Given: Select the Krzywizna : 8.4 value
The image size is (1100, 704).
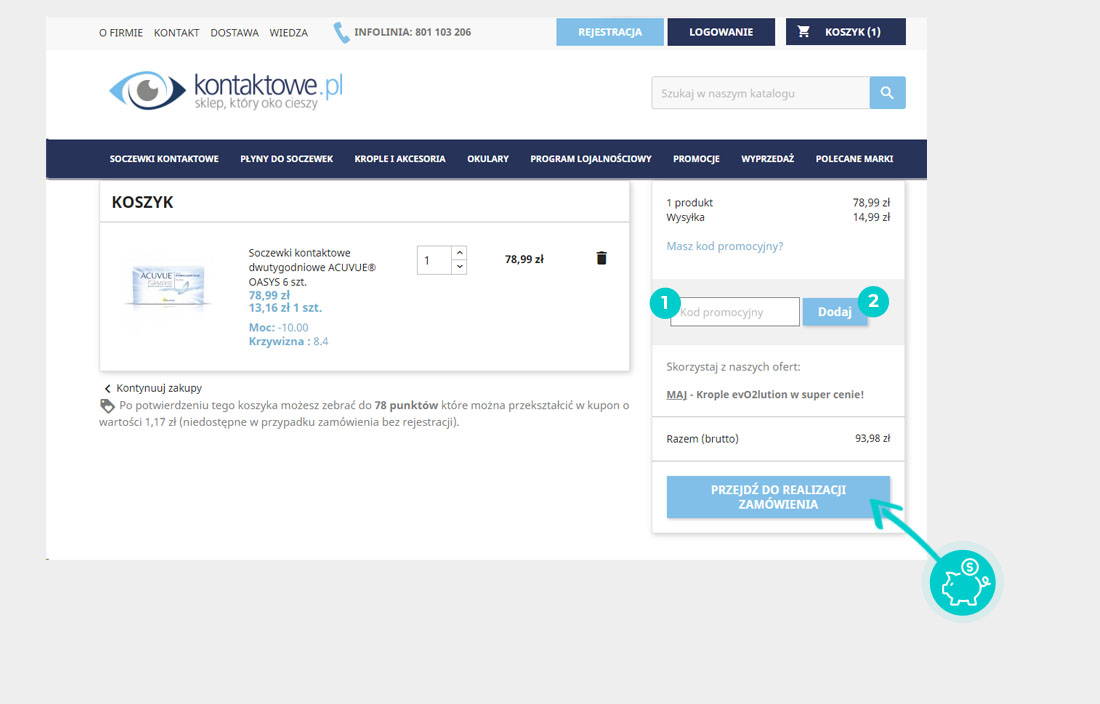Looking at the screenshot, I should pyautogui.click(x=288, y=341).
